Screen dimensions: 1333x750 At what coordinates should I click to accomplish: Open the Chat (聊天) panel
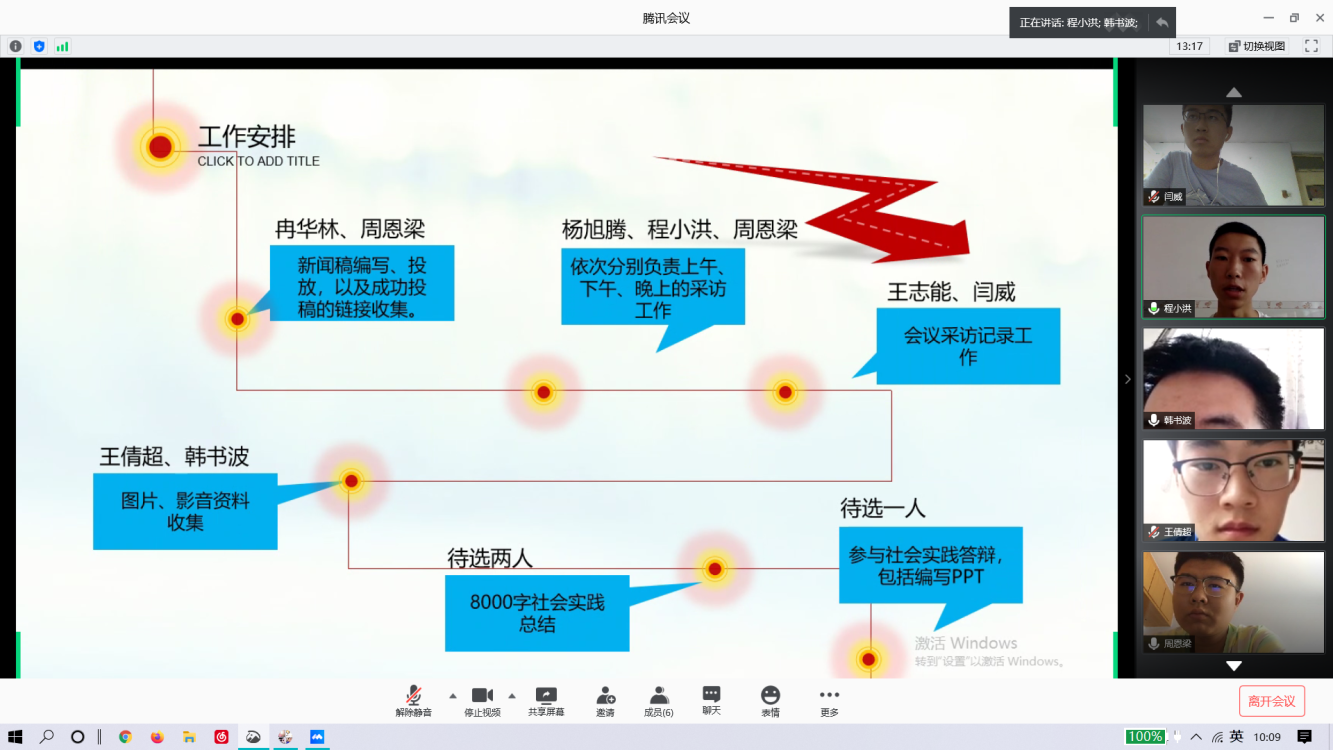711,695
